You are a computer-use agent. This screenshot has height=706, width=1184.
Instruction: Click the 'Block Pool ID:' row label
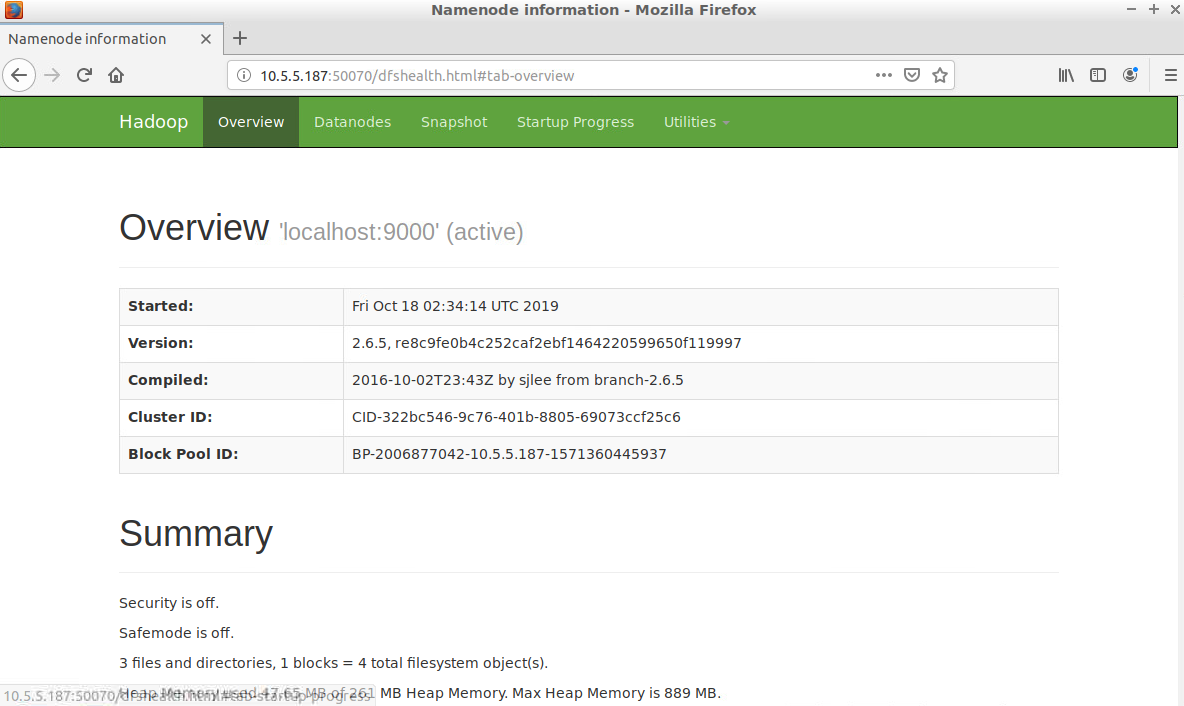pyautogui.click(x=183, y=455)
